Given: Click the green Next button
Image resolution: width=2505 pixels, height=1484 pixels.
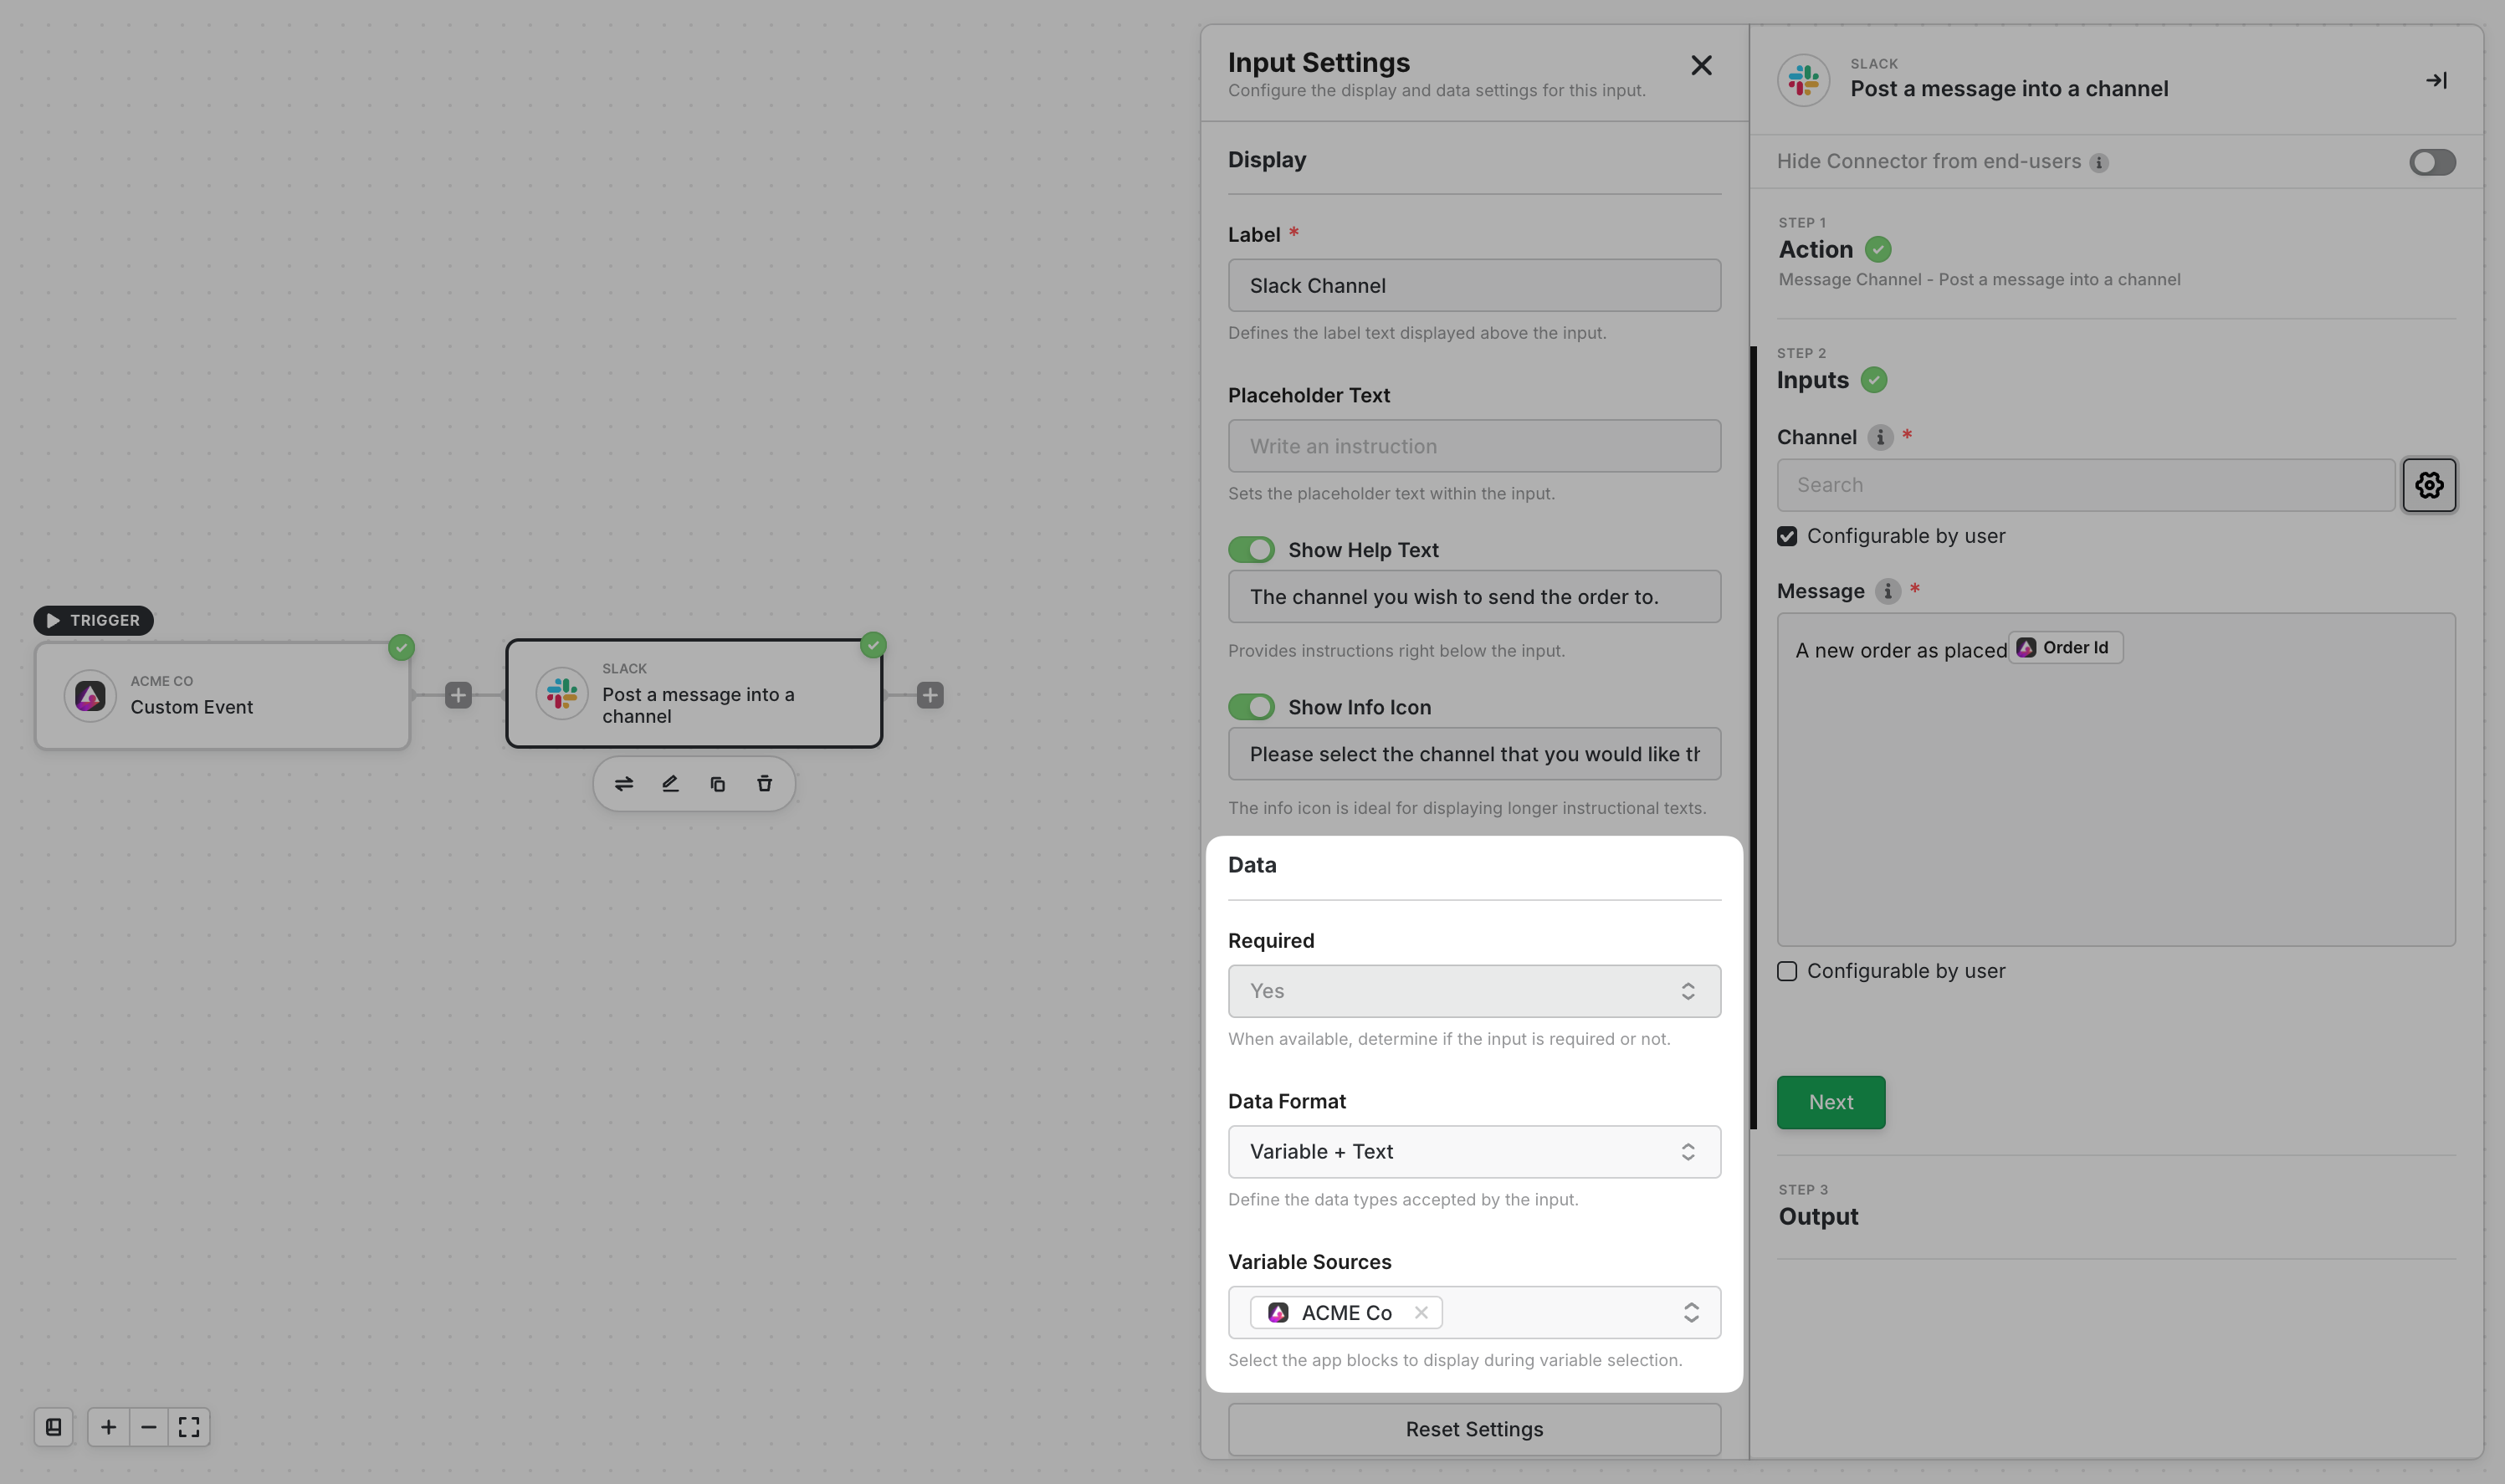Looking at the screenshot, I should (x=1830, y=1102).
